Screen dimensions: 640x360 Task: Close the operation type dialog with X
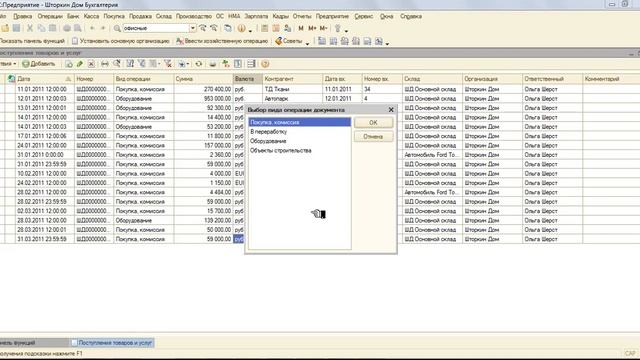pyautogui.click(x=391, y=110)
